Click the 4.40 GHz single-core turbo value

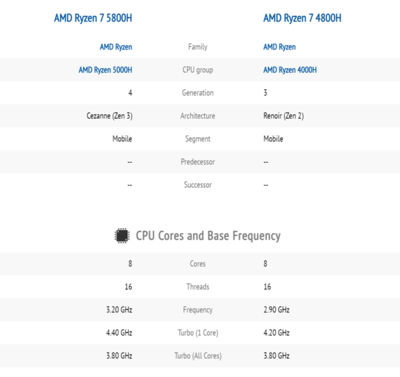(119, 333)
